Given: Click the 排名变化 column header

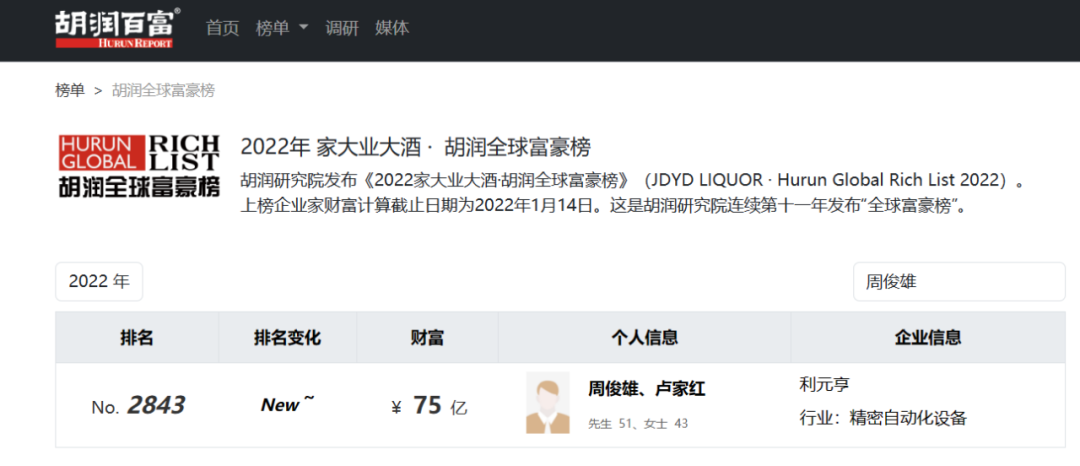Looking at the screenshot, I should pyautogui.click(x=287, y=337).
